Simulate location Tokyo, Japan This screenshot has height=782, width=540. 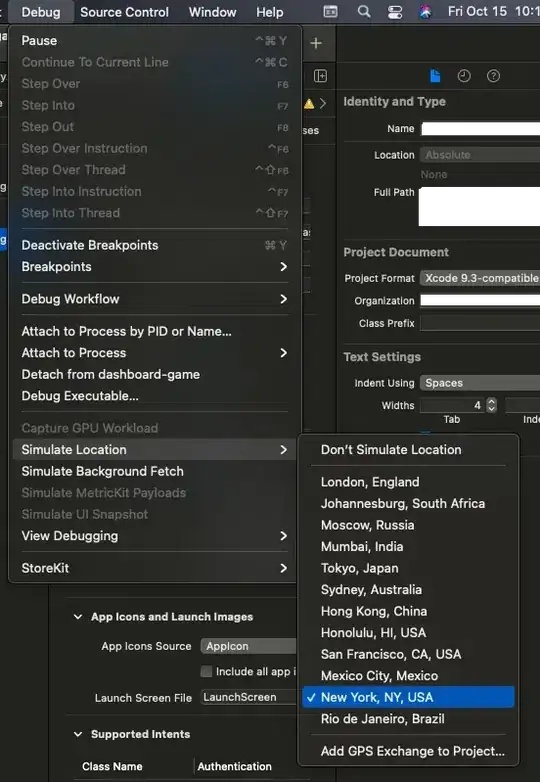tap(408, 568)
